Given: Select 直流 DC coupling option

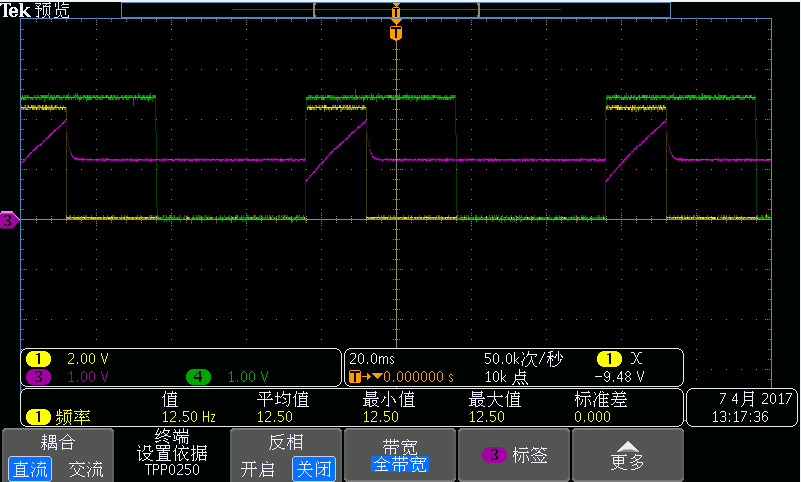Looking at the screenshot, I should click(x=30, y=469).
